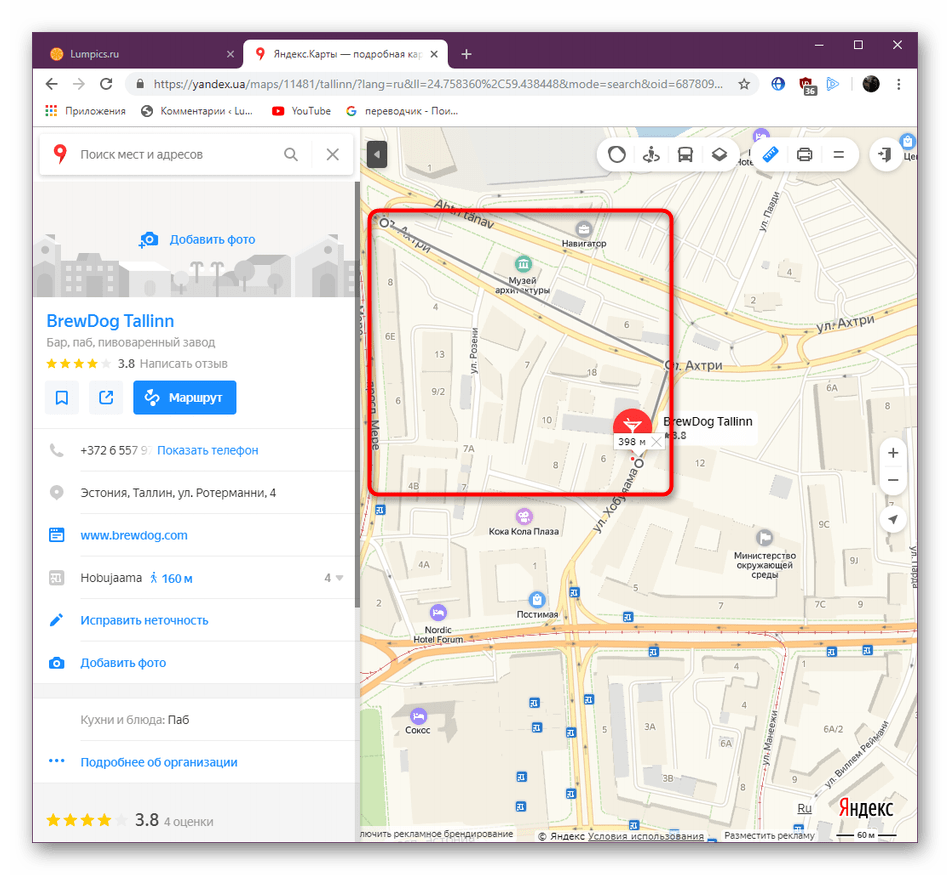Screen dimensions: 950x875
Task: Click the Министерство окружающей среды marker
Action: (x=765, y=537)
